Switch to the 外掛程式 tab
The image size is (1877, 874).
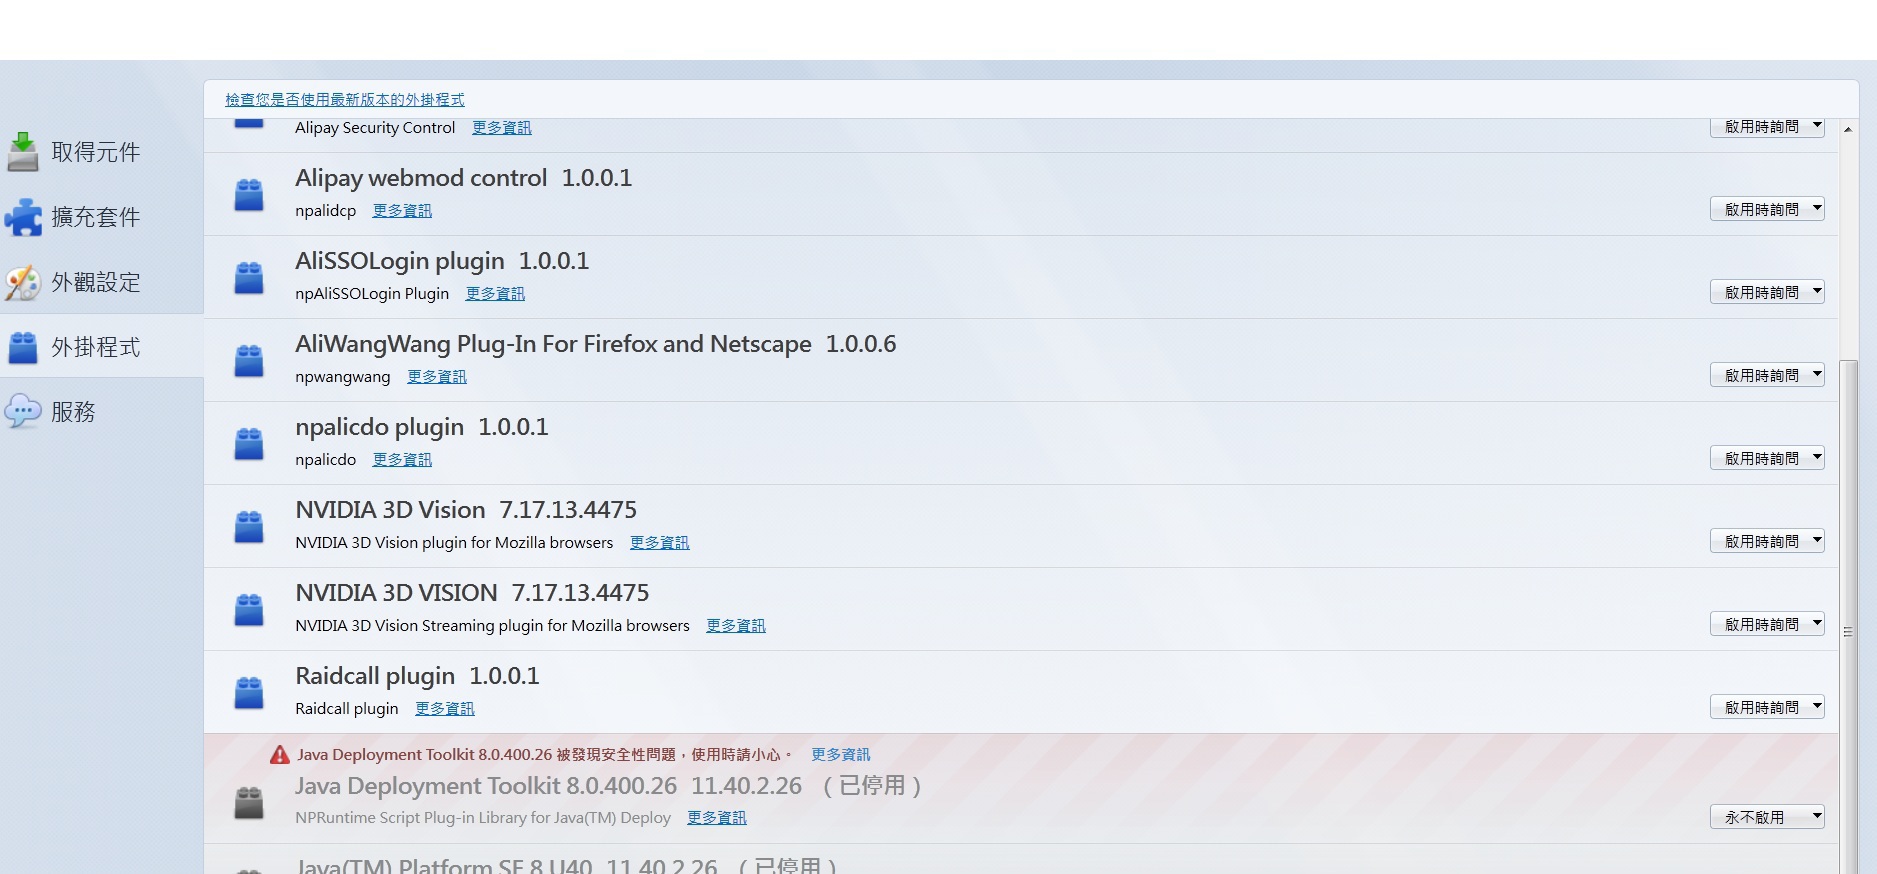tap(102, 346)
